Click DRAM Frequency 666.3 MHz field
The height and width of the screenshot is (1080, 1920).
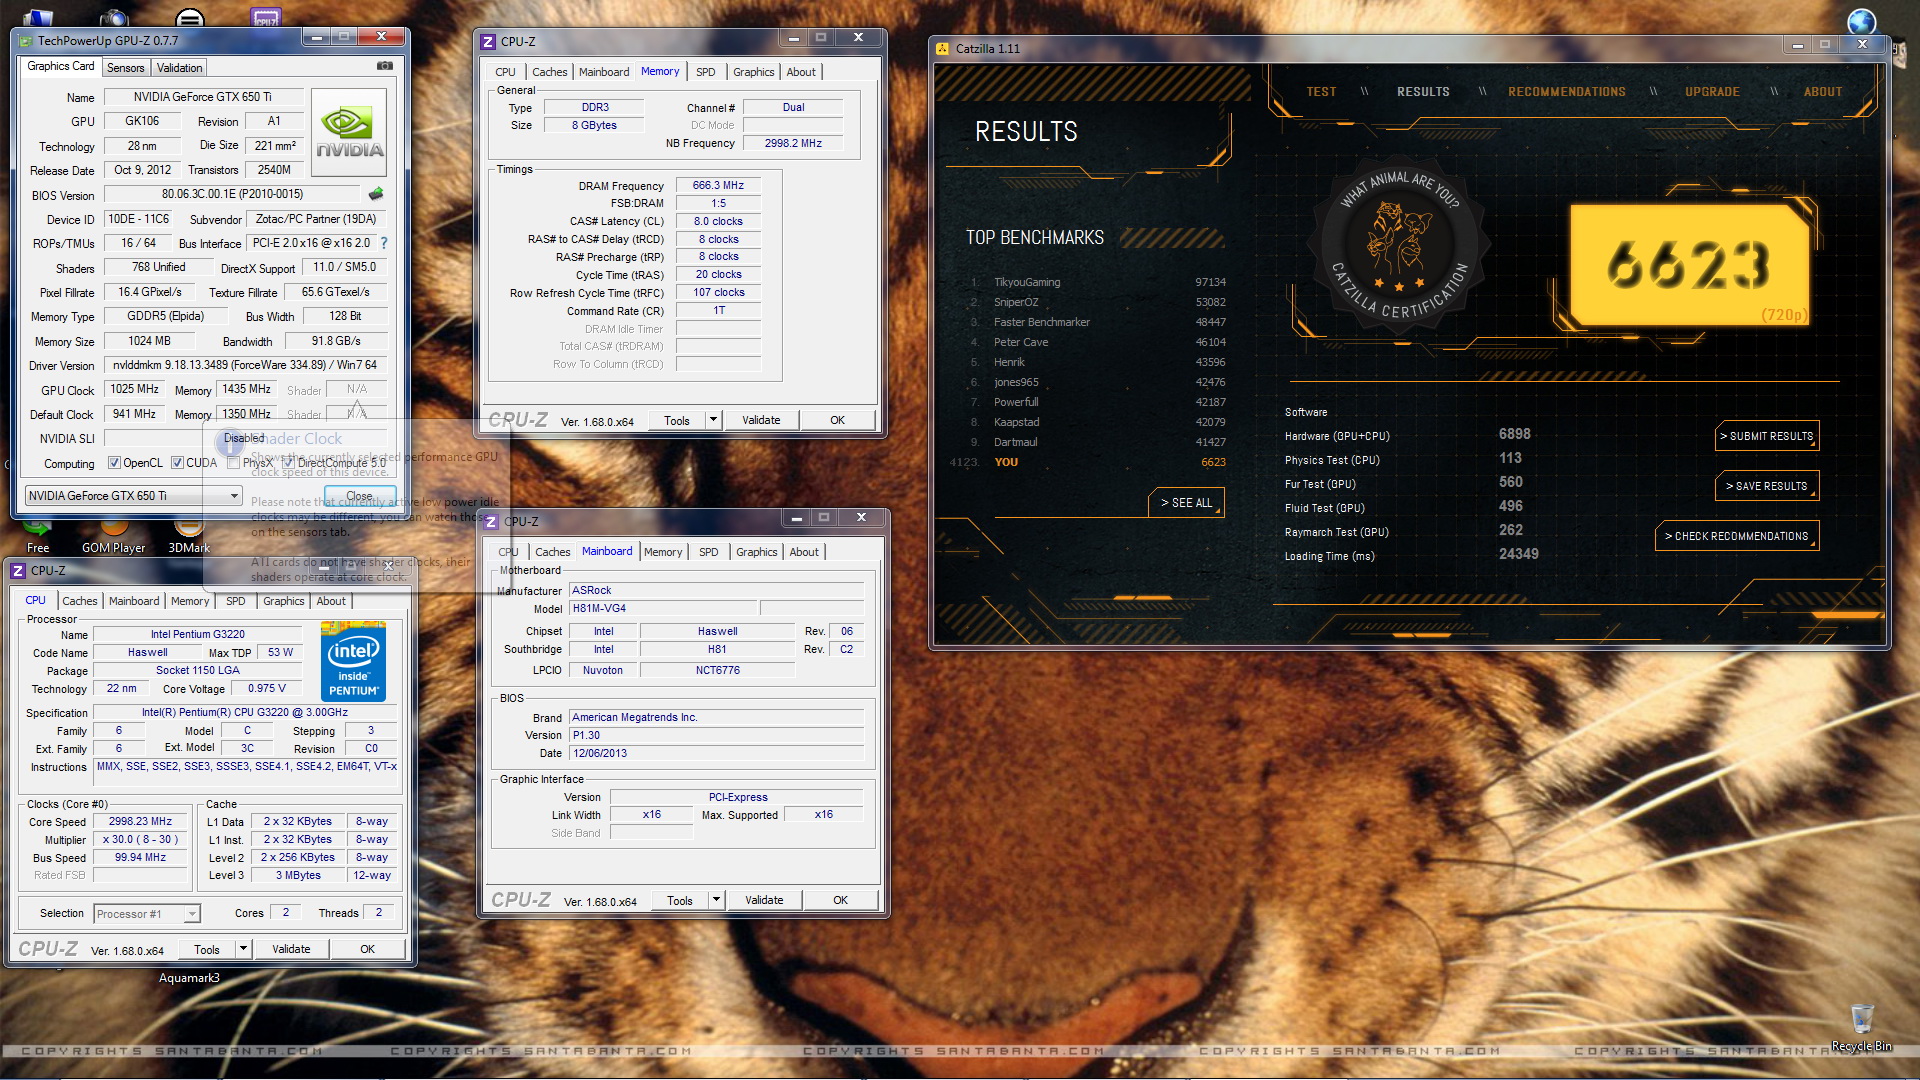[718, 185]
